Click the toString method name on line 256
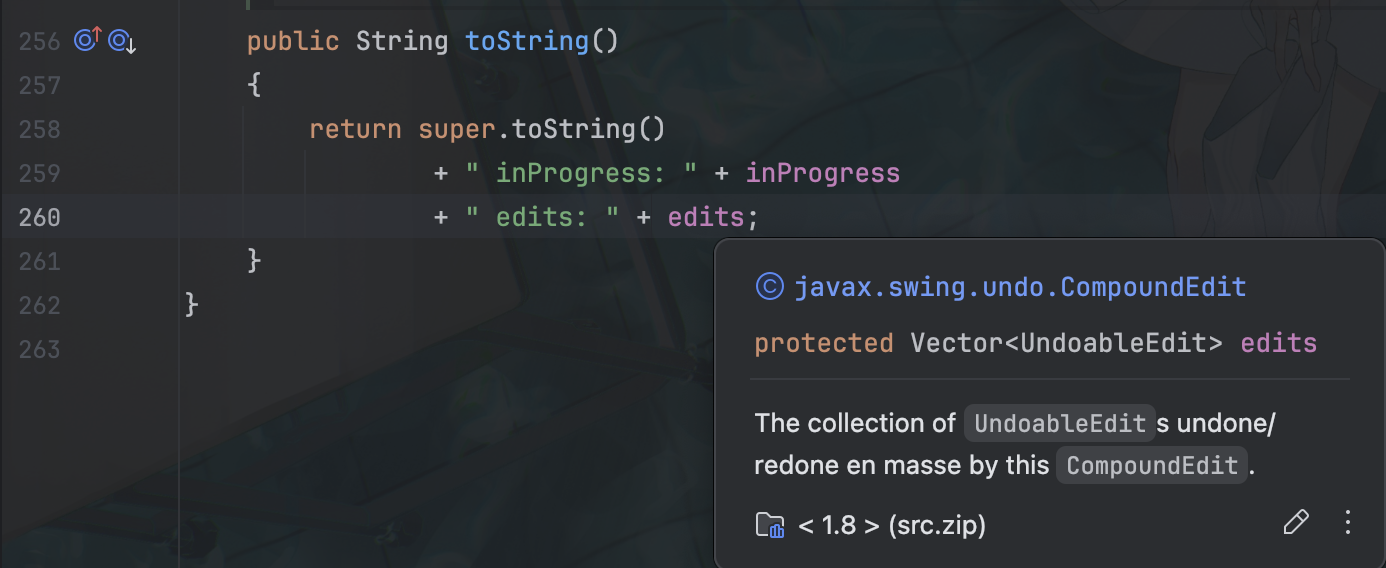The image size is (1386, 568). [x=527, y=41]
